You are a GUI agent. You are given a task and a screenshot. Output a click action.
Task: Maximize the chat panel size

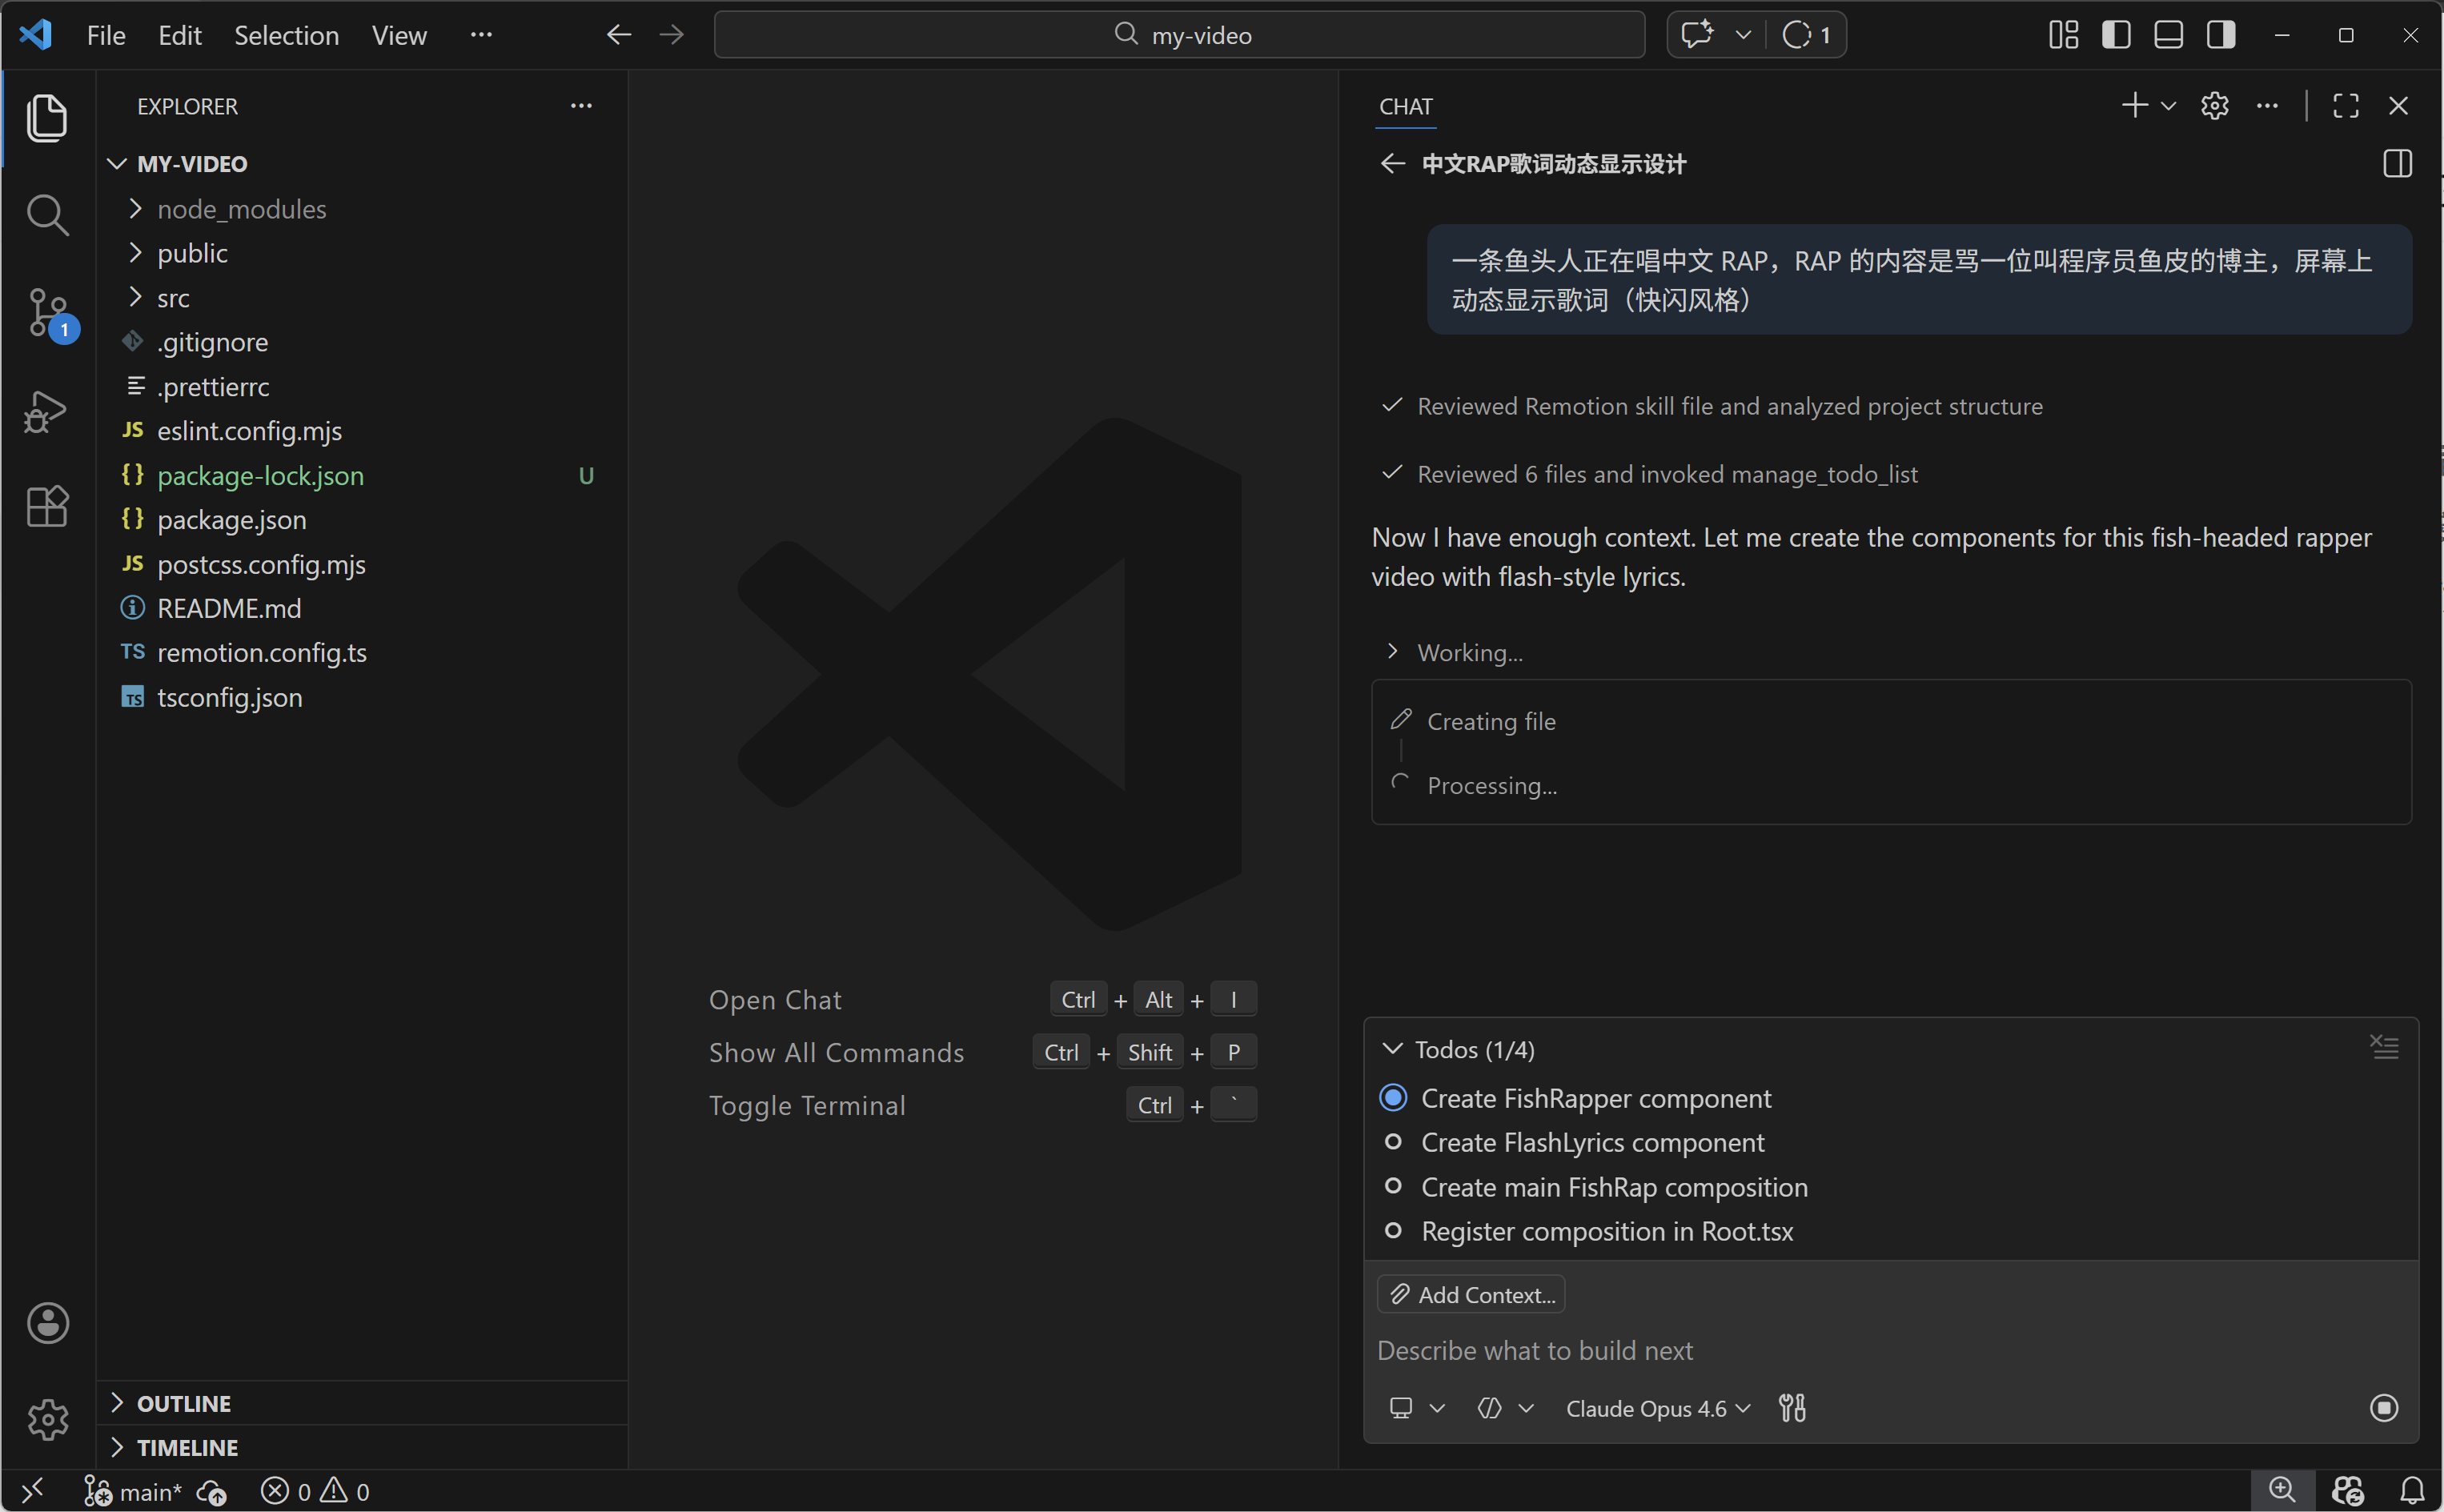[2345, 106]
